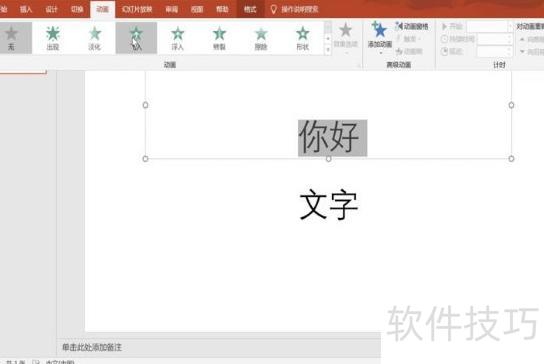The width and height of the screenshot is (544, 364).
Task: Switch to the 插入 (Insert) ribbon tab
Action: coord(26,9)
